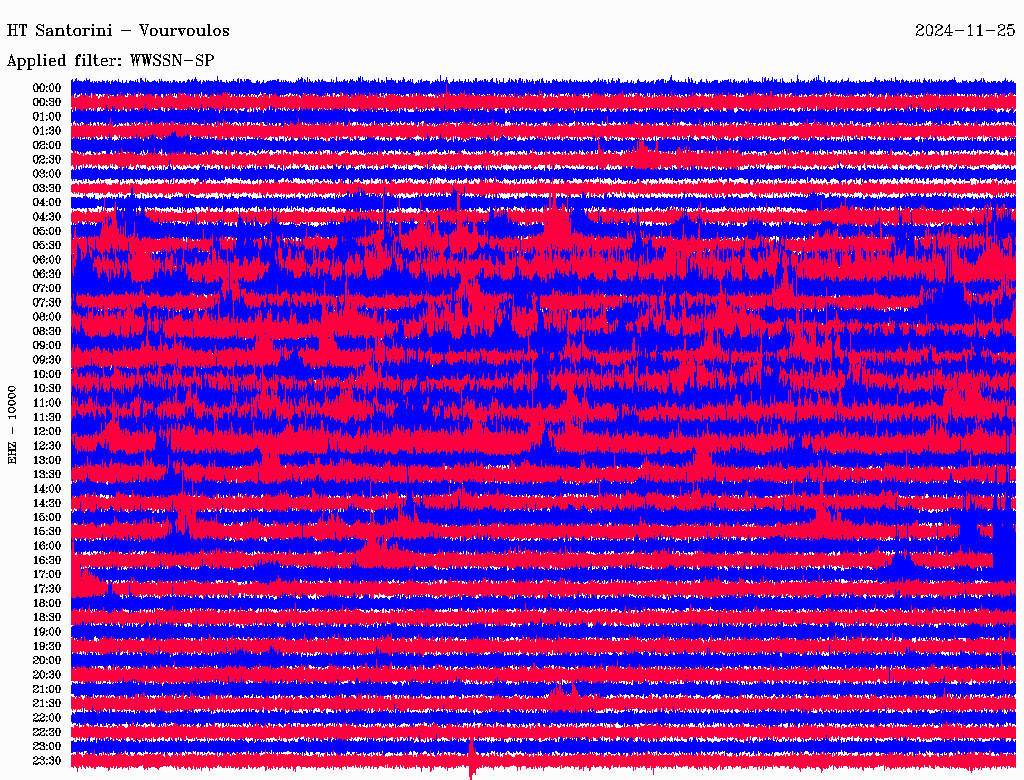Click the EHZ – 10000 channel label
This screenshot has width=1024, height=780.
point(12,425)
